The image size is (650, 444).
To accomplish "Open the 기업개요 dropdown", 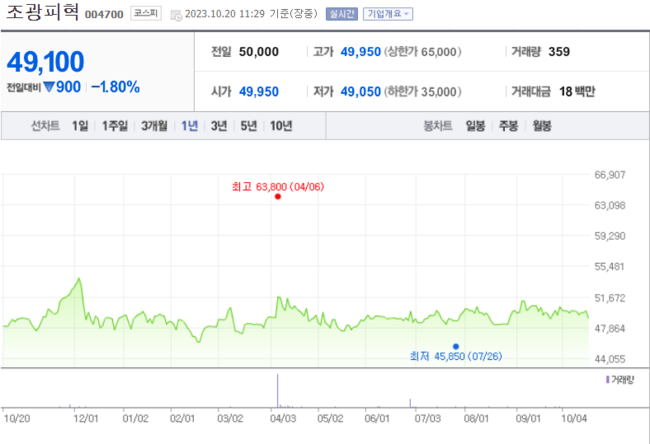I will (388, 14).
